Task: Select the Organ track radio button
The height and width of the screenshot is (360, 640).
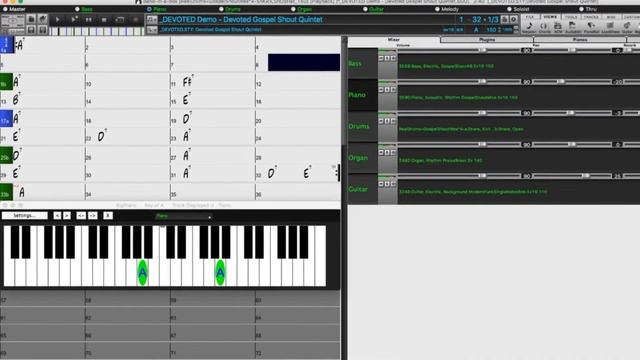Action: pyautogui.click(x=293, y=9)
